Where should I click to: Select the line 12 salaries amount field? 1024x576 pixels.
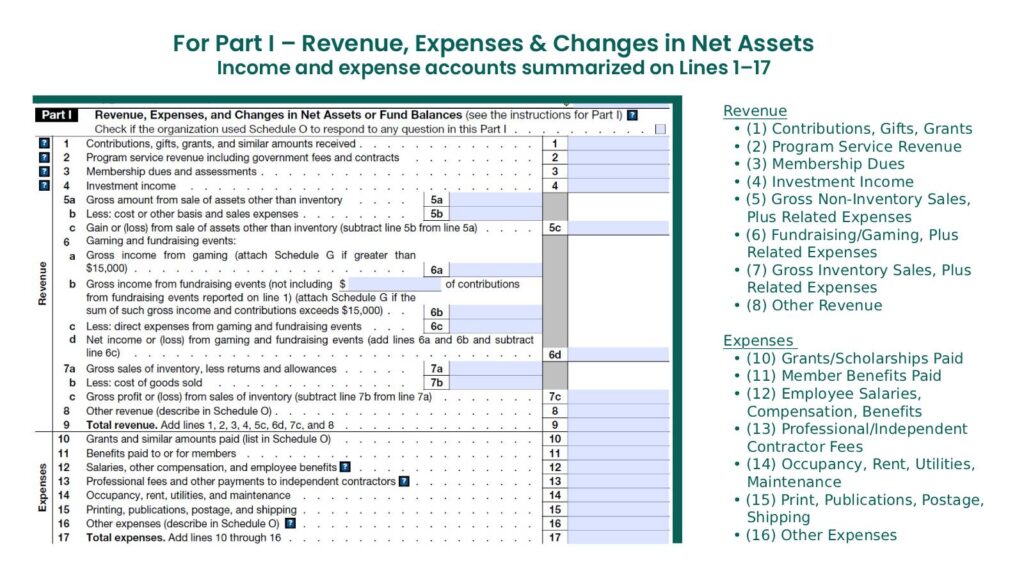click(618, 467)
